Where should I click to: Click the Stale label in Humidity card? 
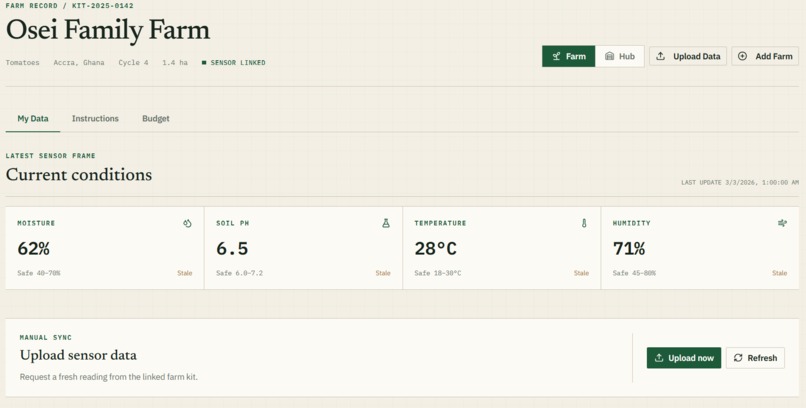coord(779,273)
